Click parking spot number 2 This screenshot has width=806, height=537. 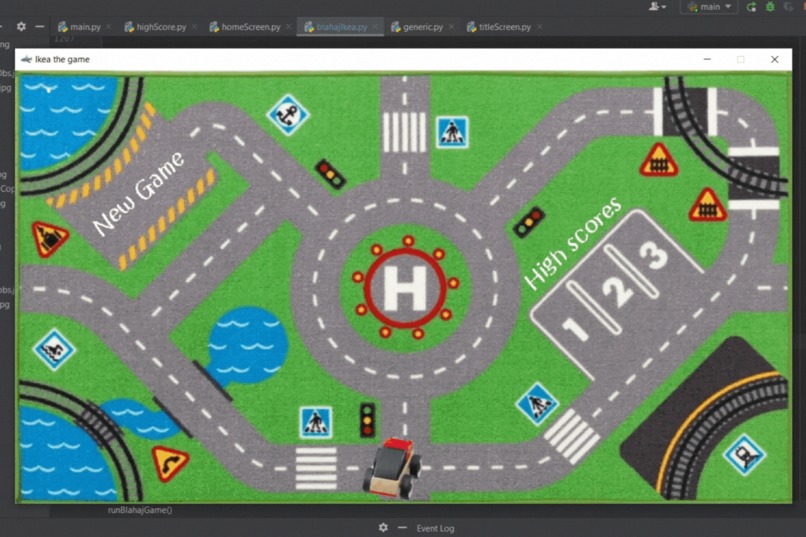(x=617, y=291)
